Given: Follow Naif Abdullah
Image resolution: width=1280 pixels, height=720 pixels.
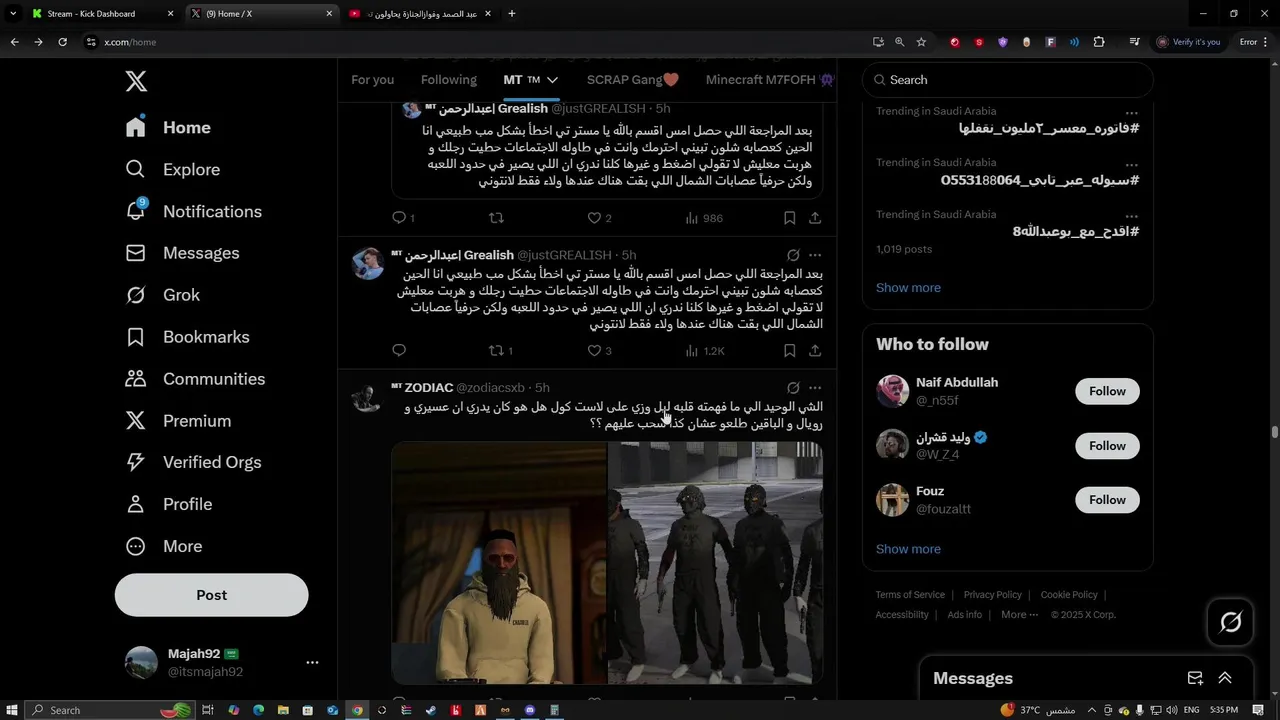Looking at the screenshot, I should [1107, 391].
